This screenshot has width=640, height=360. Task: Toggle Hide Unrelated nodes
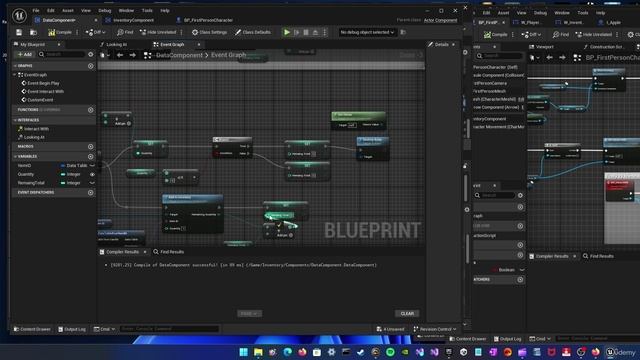pyautogui.click(x=158, y=32)
